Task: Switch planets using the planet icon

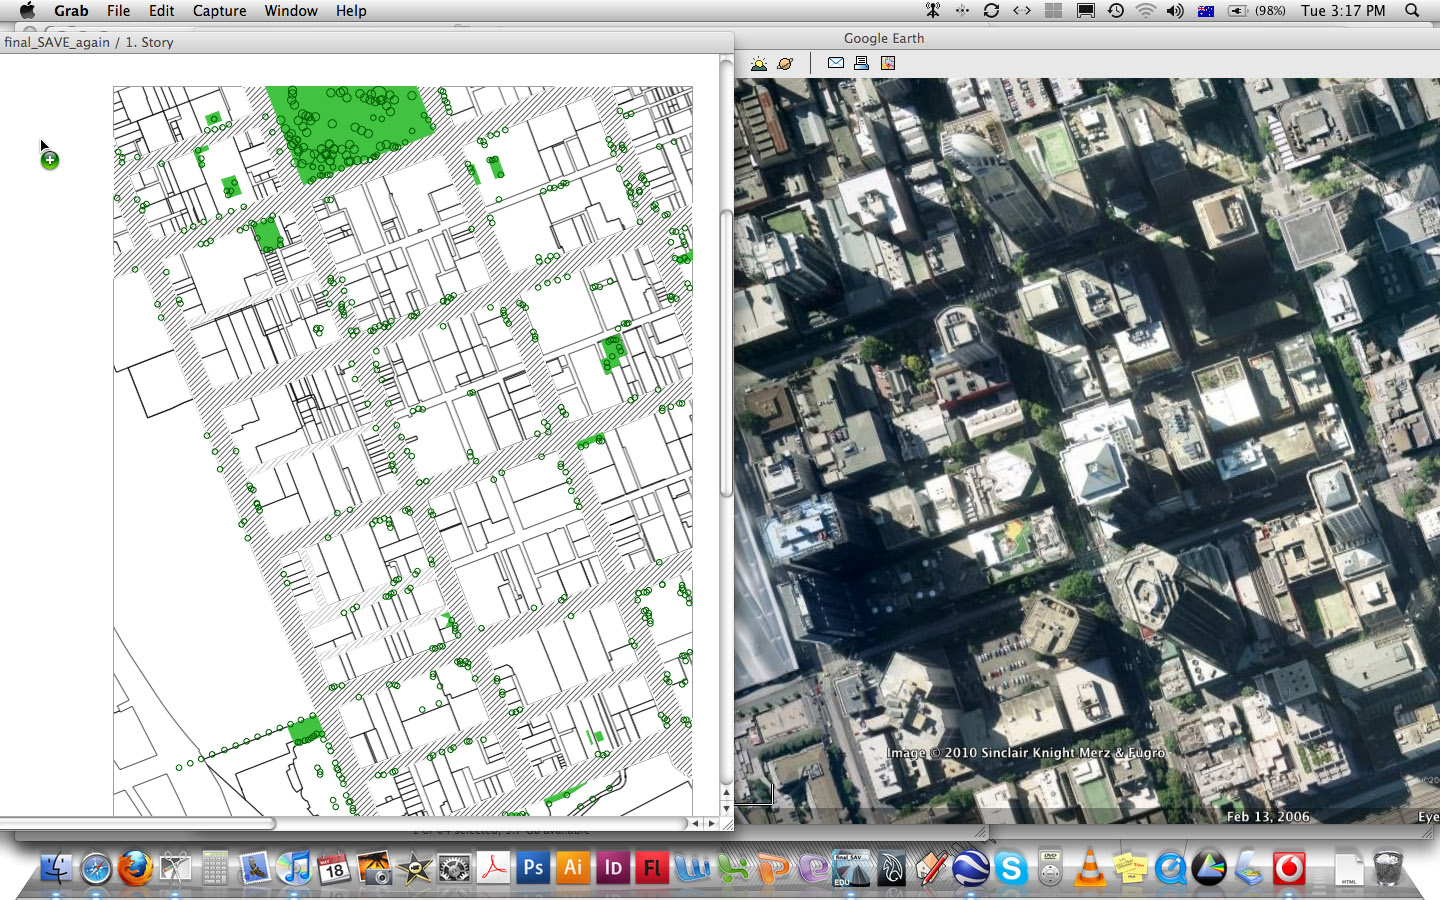Action: (x=786, y=62)
